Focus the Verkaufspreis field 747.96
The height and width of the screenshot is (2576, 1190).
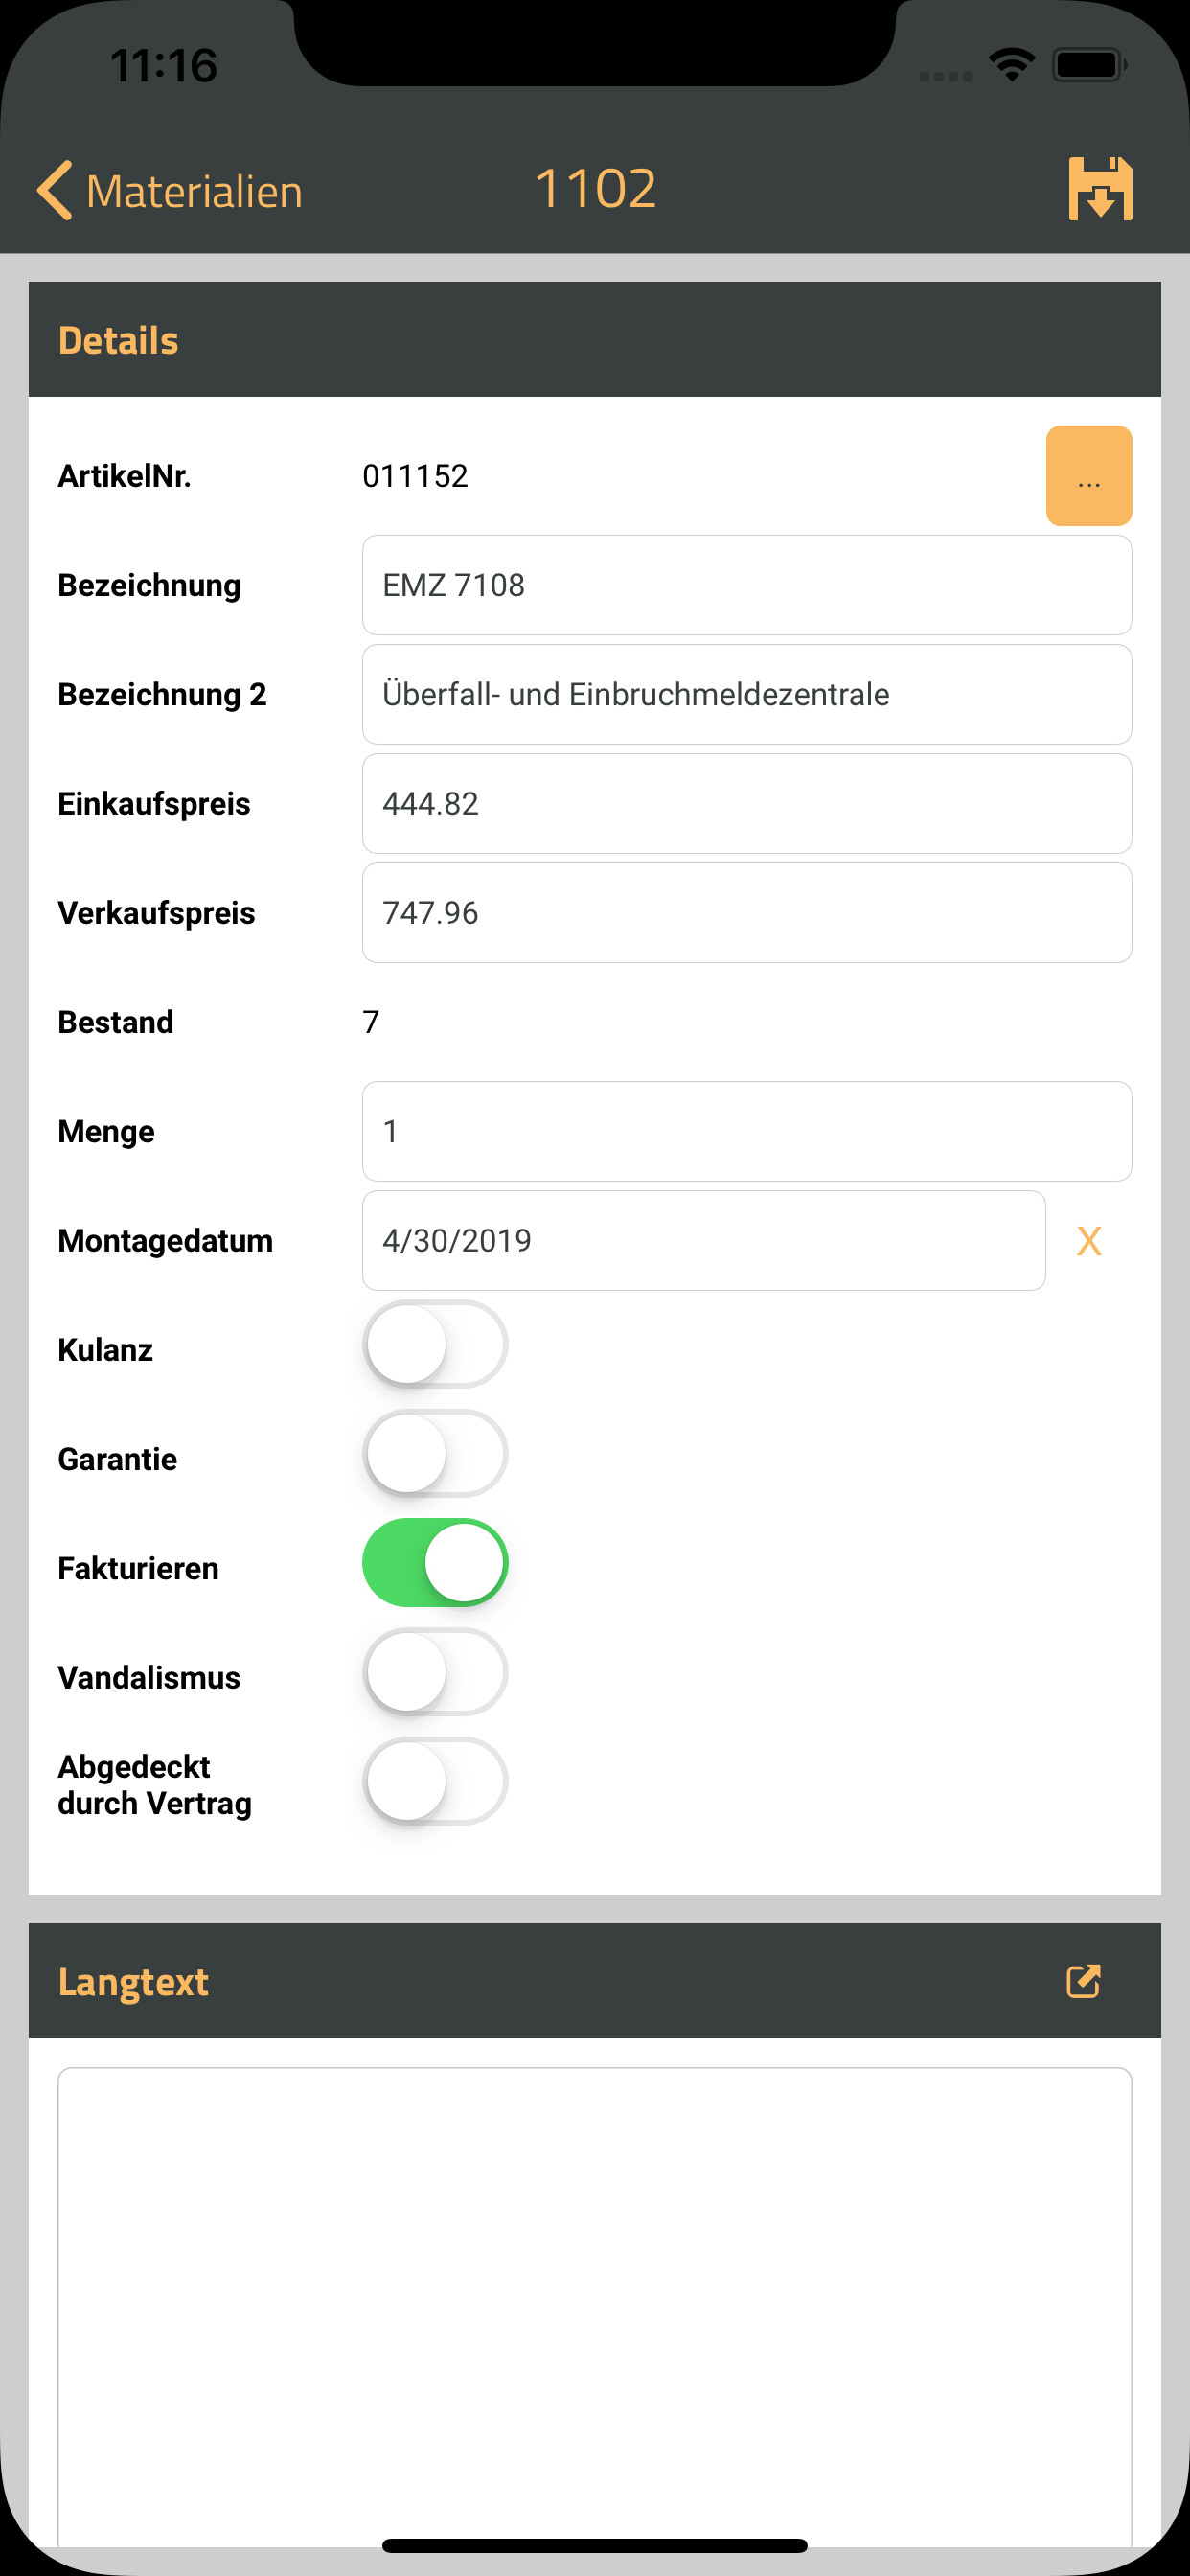(747, 913)
